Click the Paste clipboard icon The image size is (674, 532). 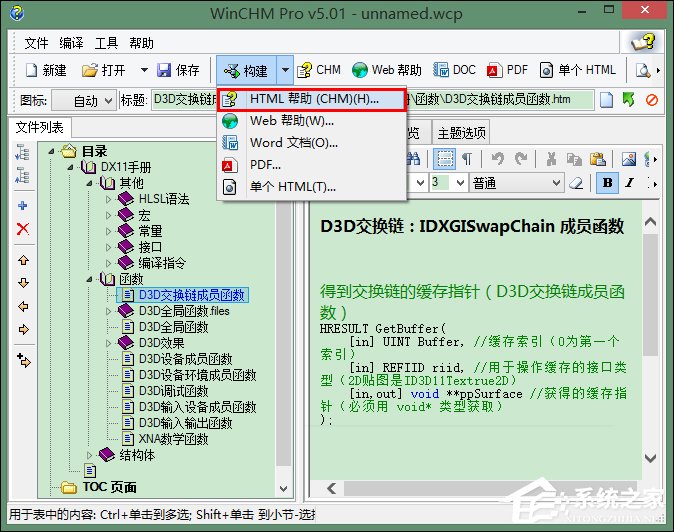(597, 159)
